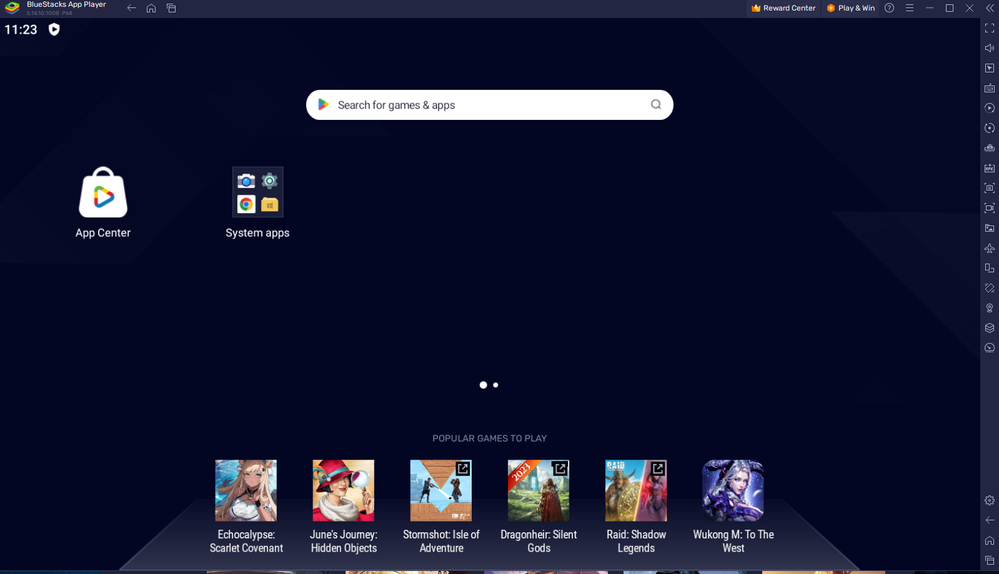Toggle airplane mode icon in the sidebar
Viewport: 999px width, 574px height.
(989, 248)
